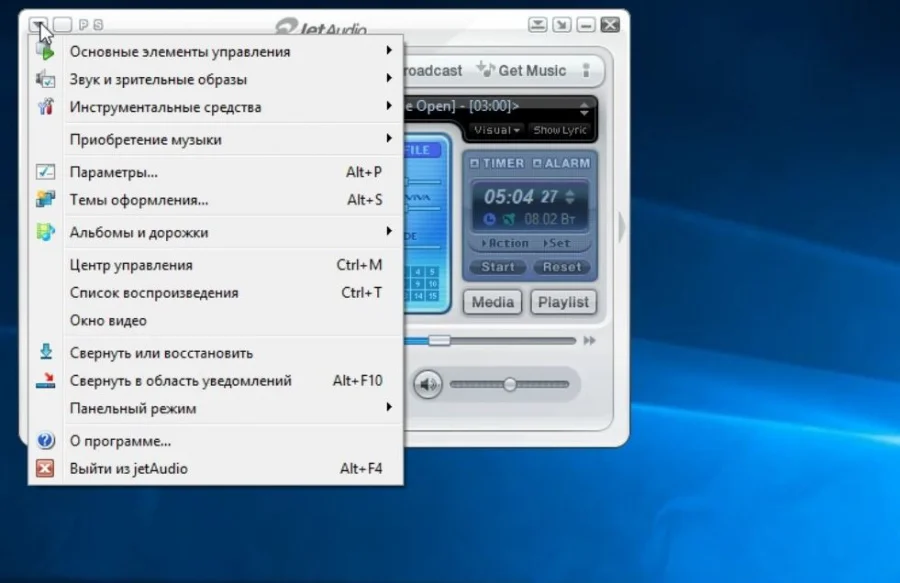Click the timer Start button
The height and width of the screenshot is (583, 900).
pyautogui.click(x=498, y=267)
